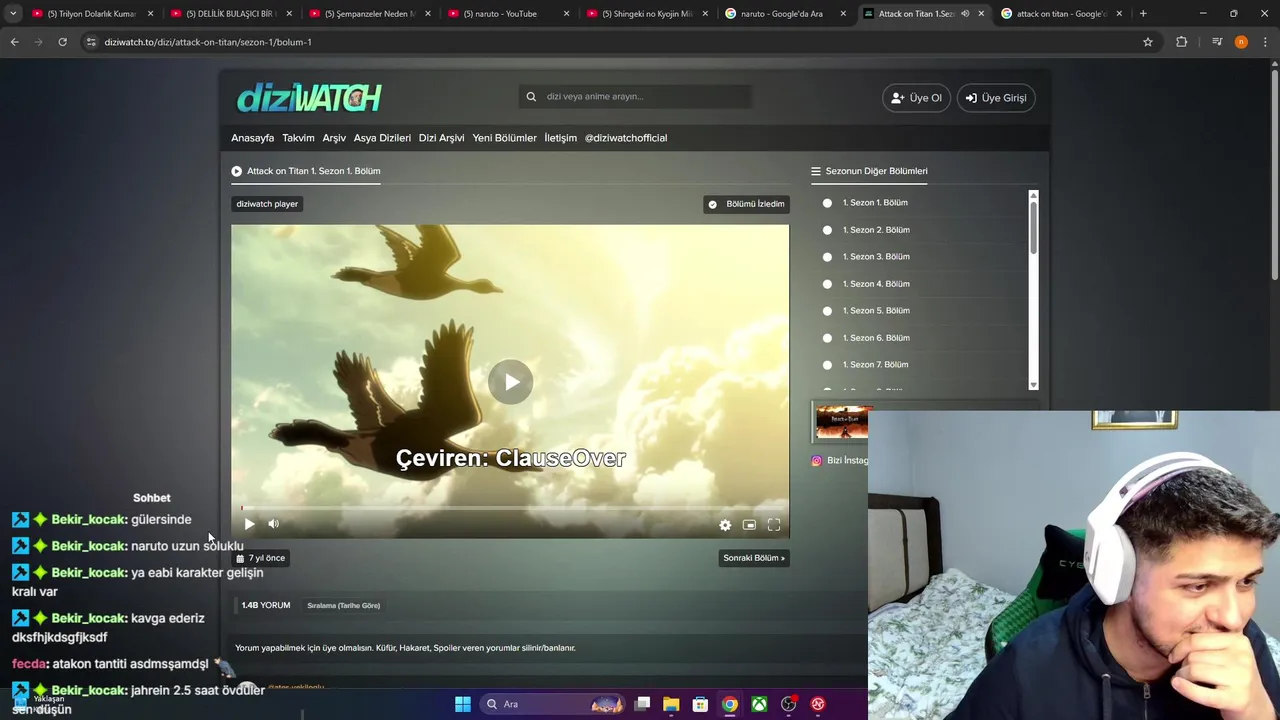Open File Explorer from taskbar
This screenshot has width=1280, height=720.
point(671,704)
